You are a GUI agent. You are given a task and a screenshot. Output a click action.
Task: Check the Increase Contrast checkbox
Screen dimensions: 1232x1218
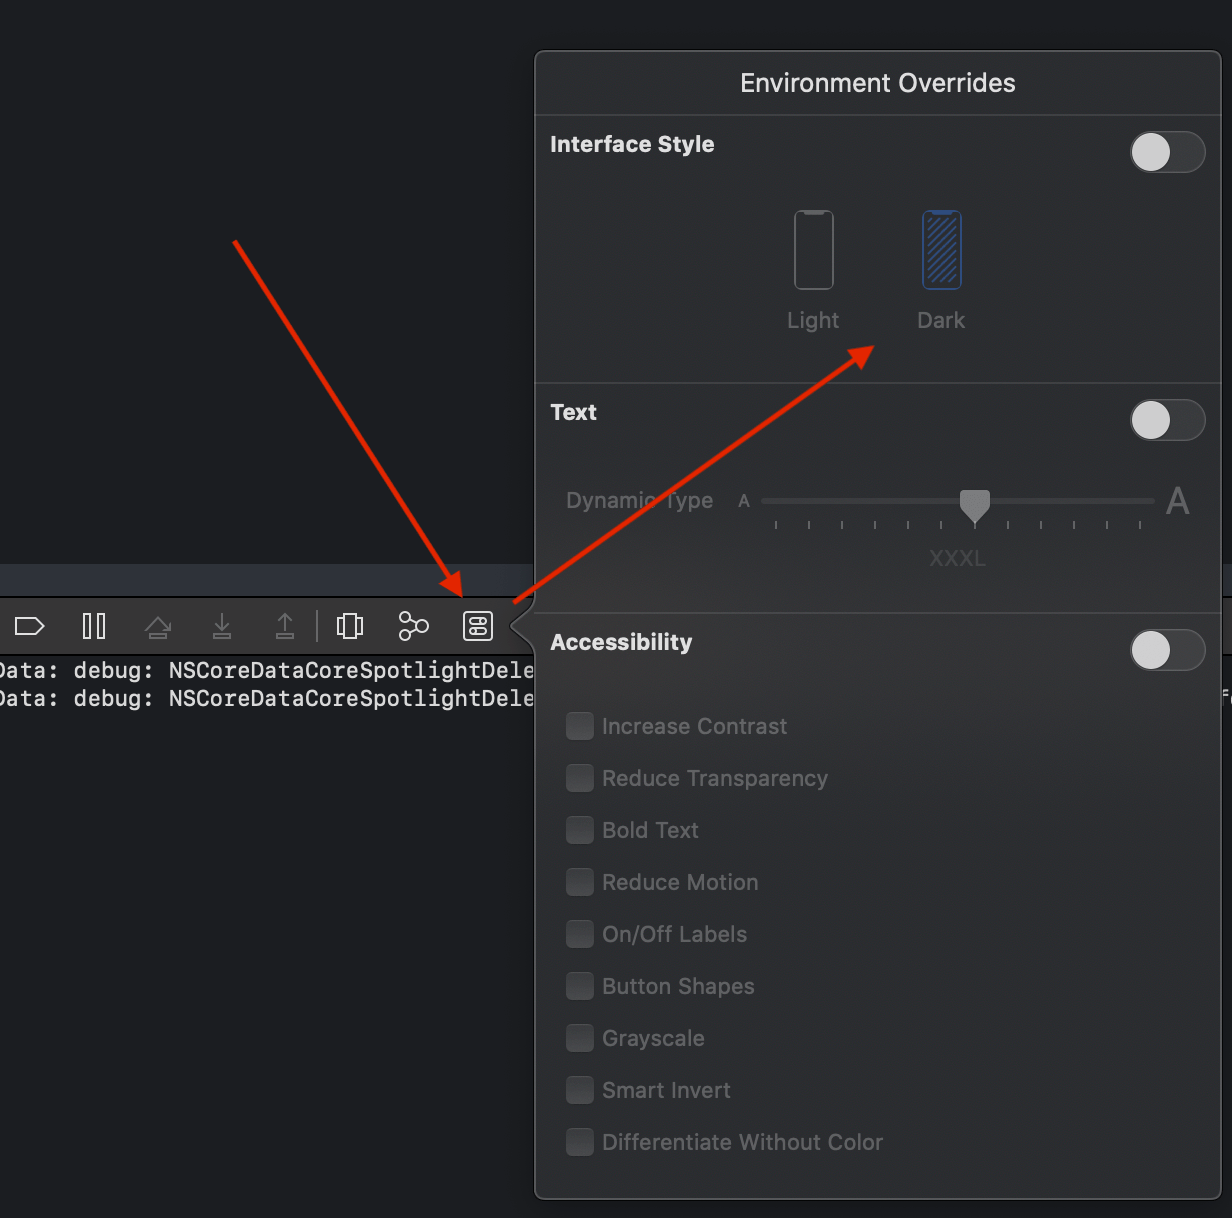[580, 726]
